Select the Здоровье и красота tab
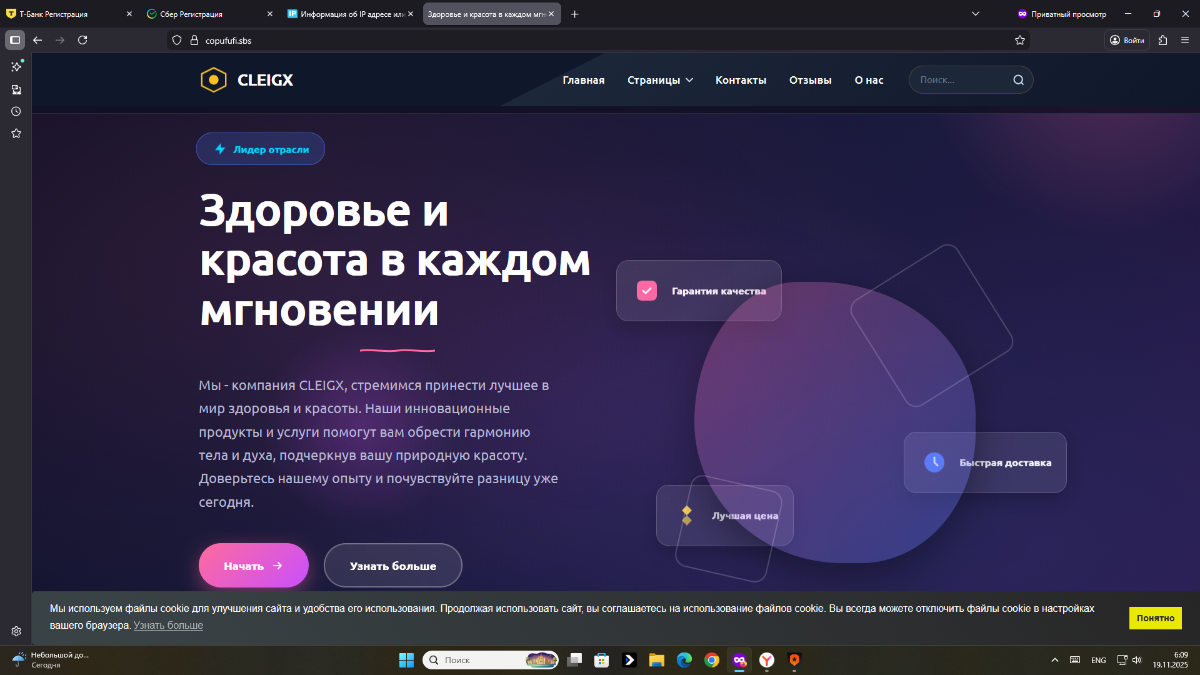This screenshot has width=1200, height=675. coord(491,14)
